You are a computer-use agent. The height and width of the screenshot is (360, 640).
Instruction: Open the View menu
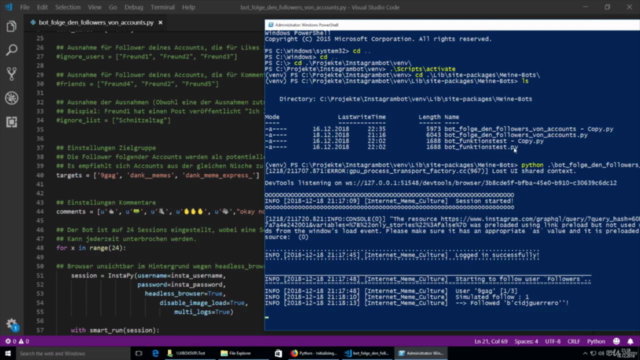coord(94,7)
